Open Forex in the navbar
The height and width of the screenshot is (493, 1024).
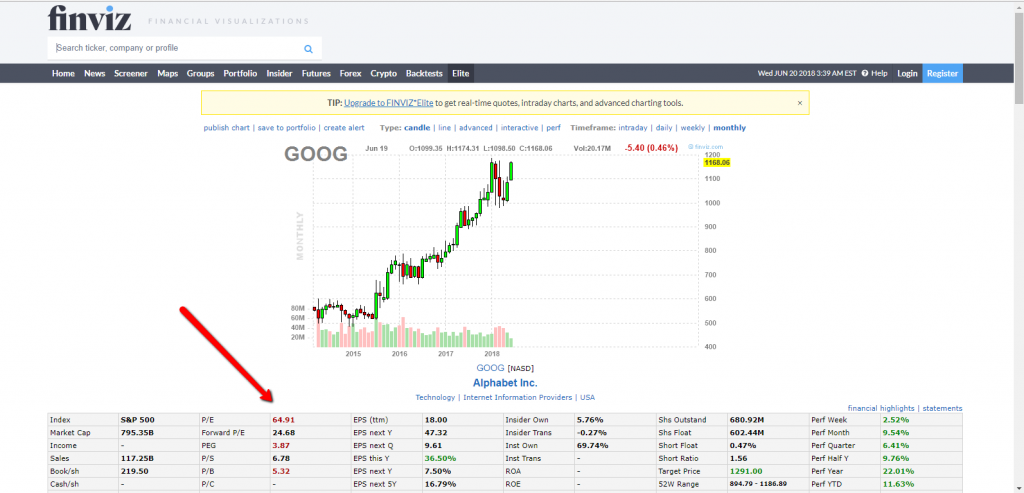pyautogui.click(x=351, y=74)
